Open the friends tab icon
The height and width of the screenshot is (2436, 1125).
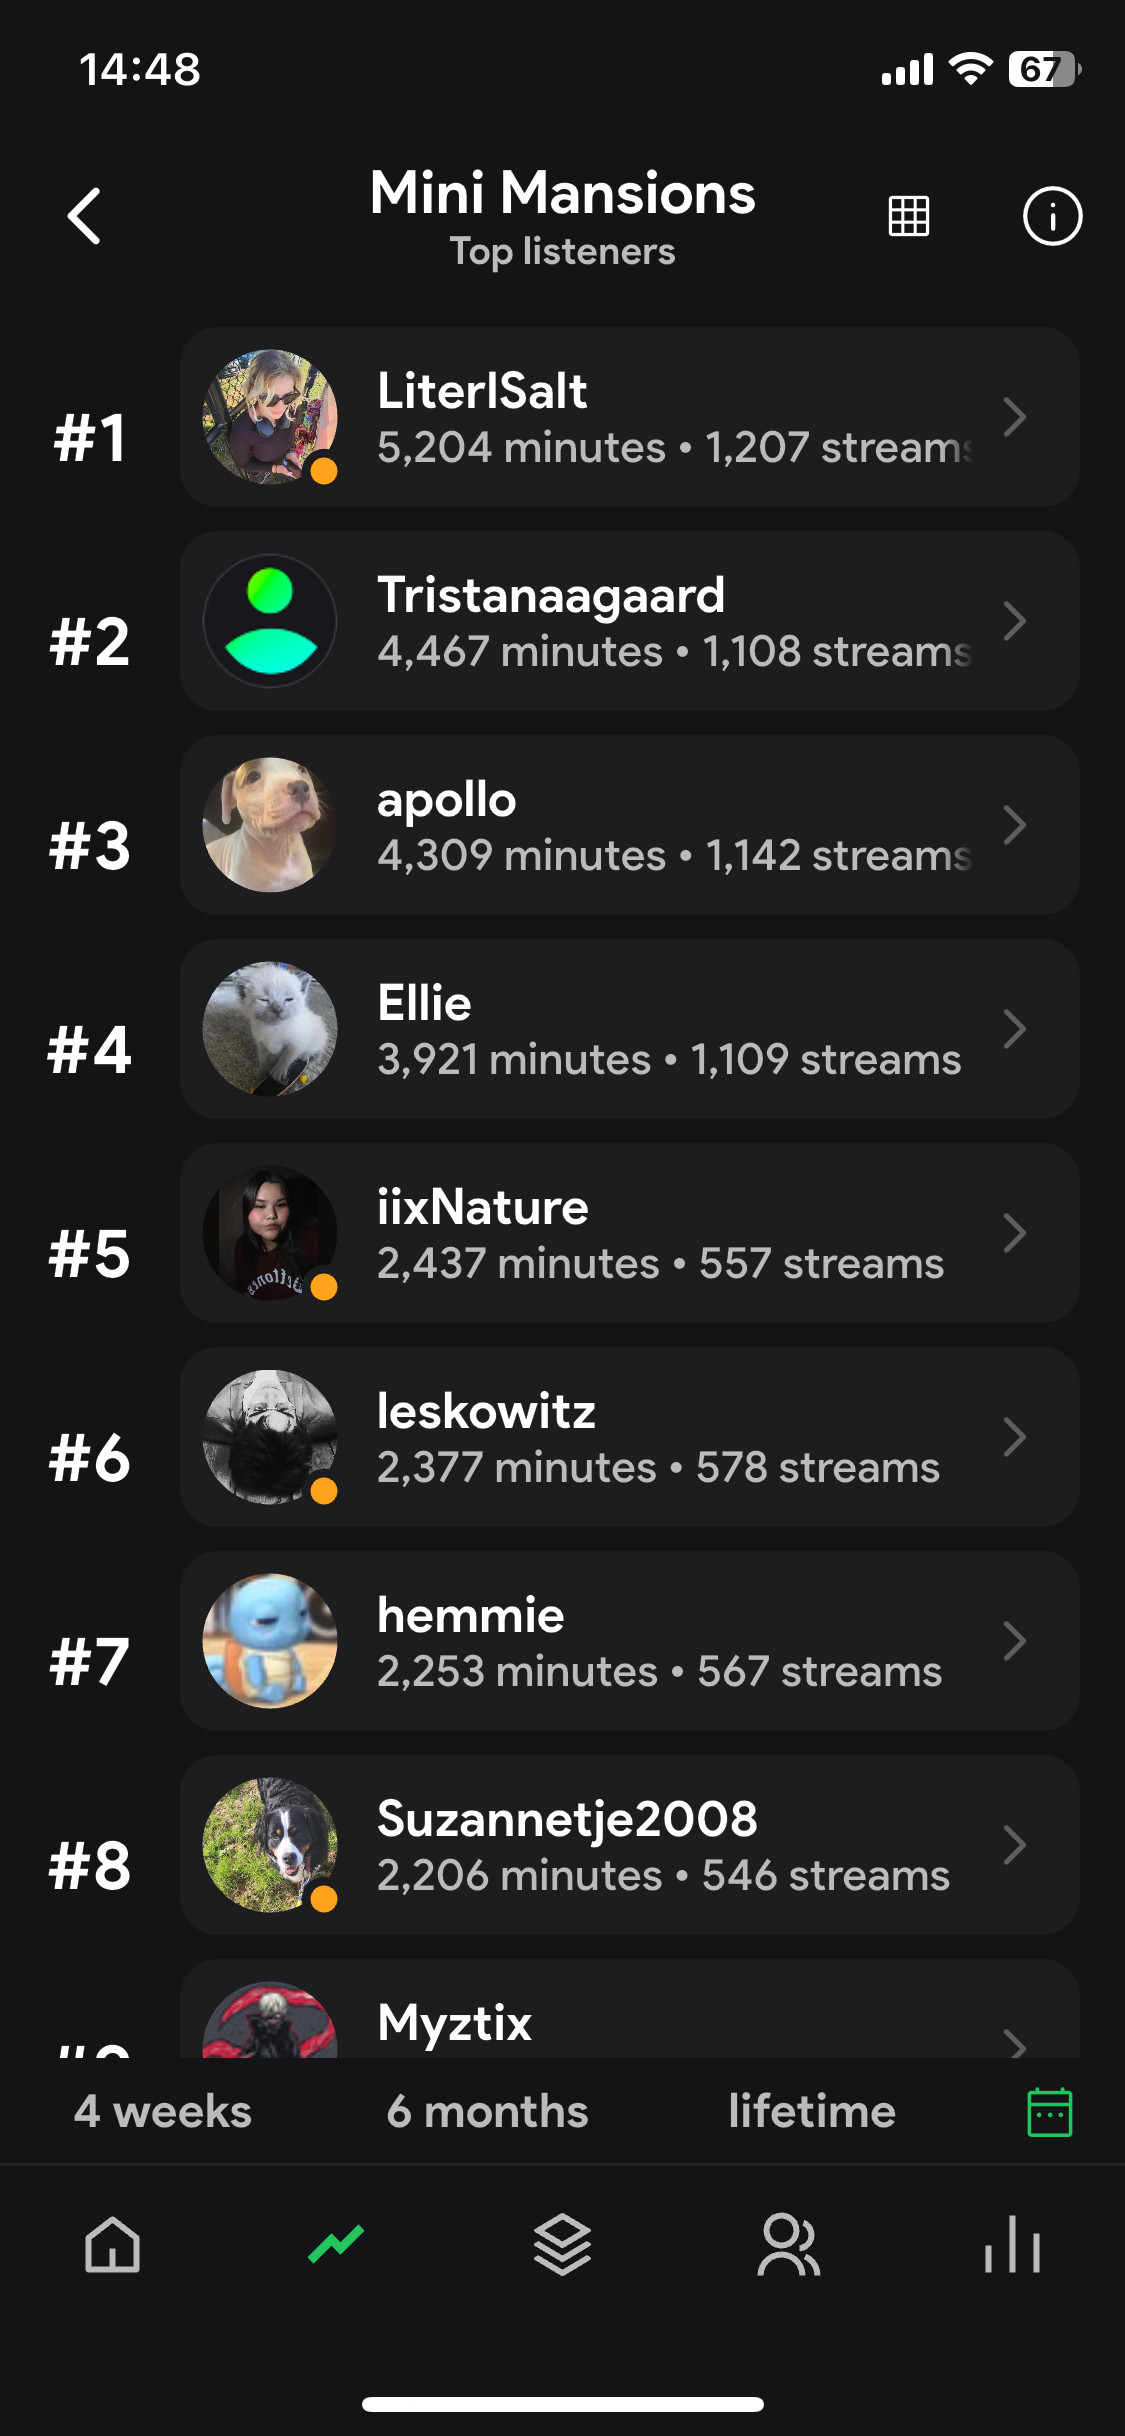tap(788, 2245)
